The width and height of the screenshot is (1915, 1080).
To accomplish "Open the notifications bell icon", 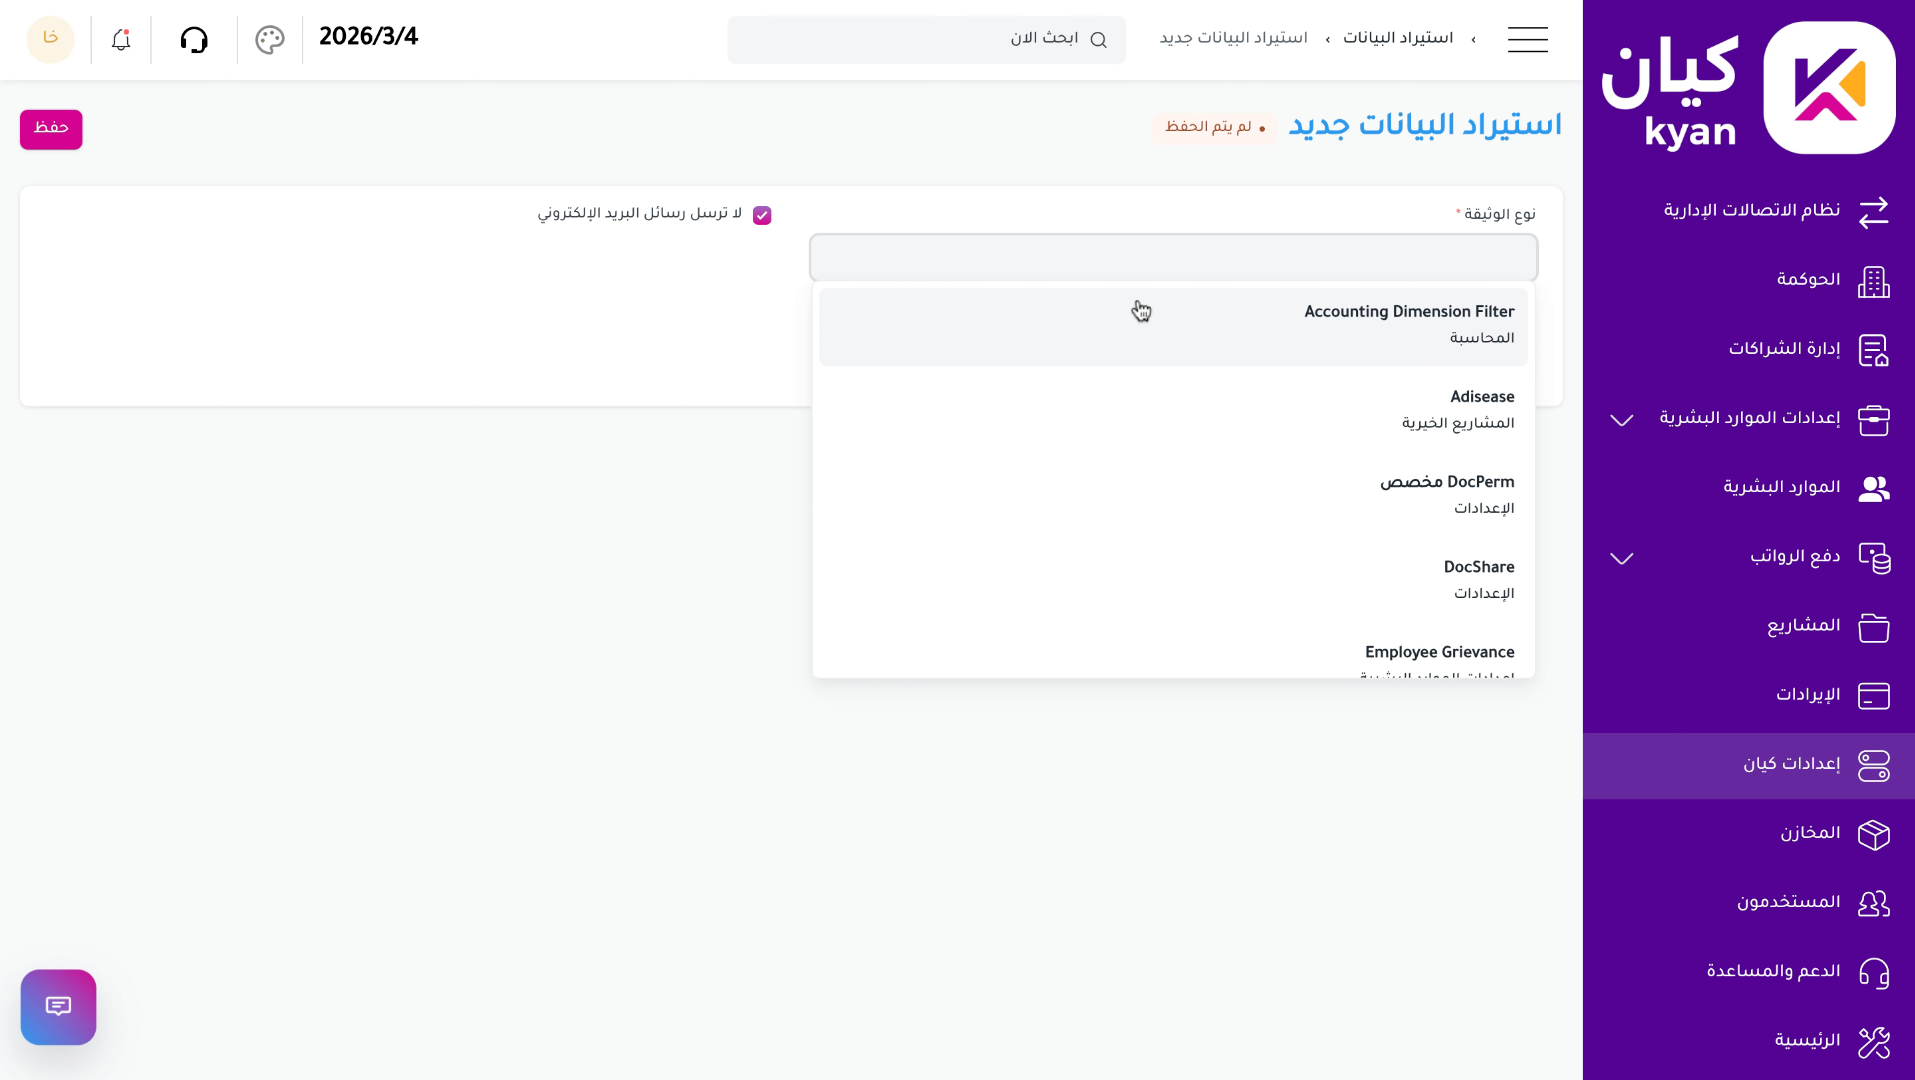I will click(x=119, y=39).
